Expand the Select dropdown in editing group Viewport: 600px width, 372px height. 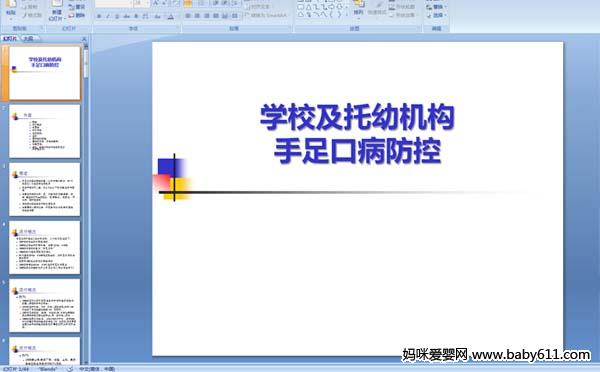(446, 15)
